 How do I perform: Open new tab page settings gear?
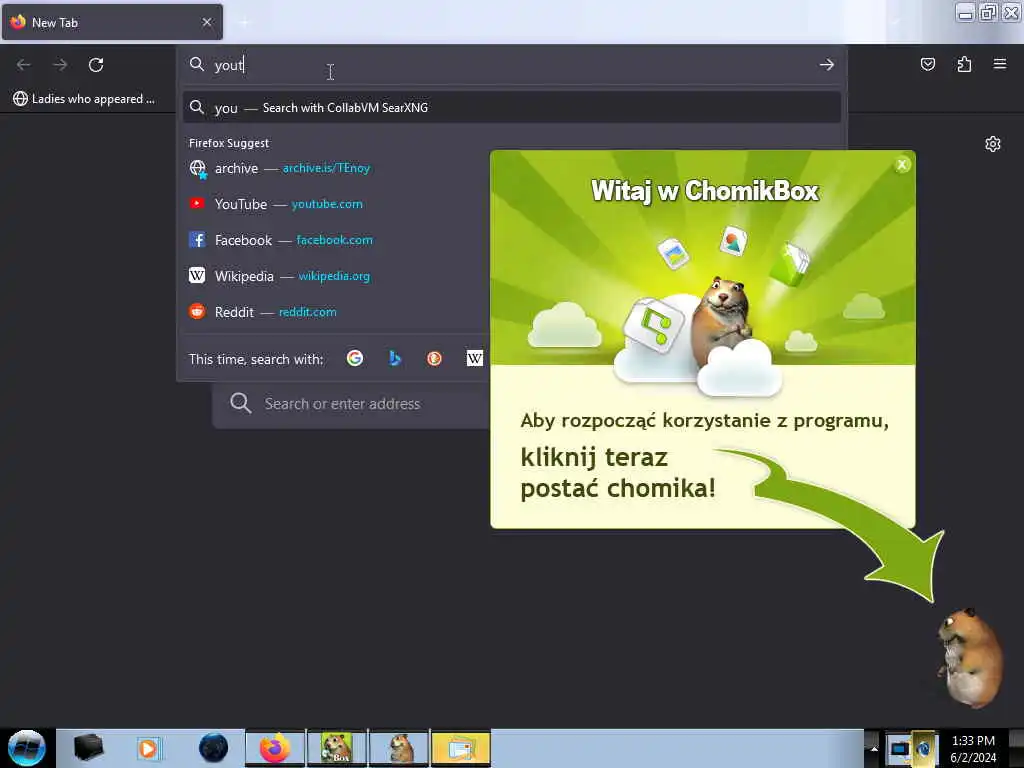tap(993, 144)
